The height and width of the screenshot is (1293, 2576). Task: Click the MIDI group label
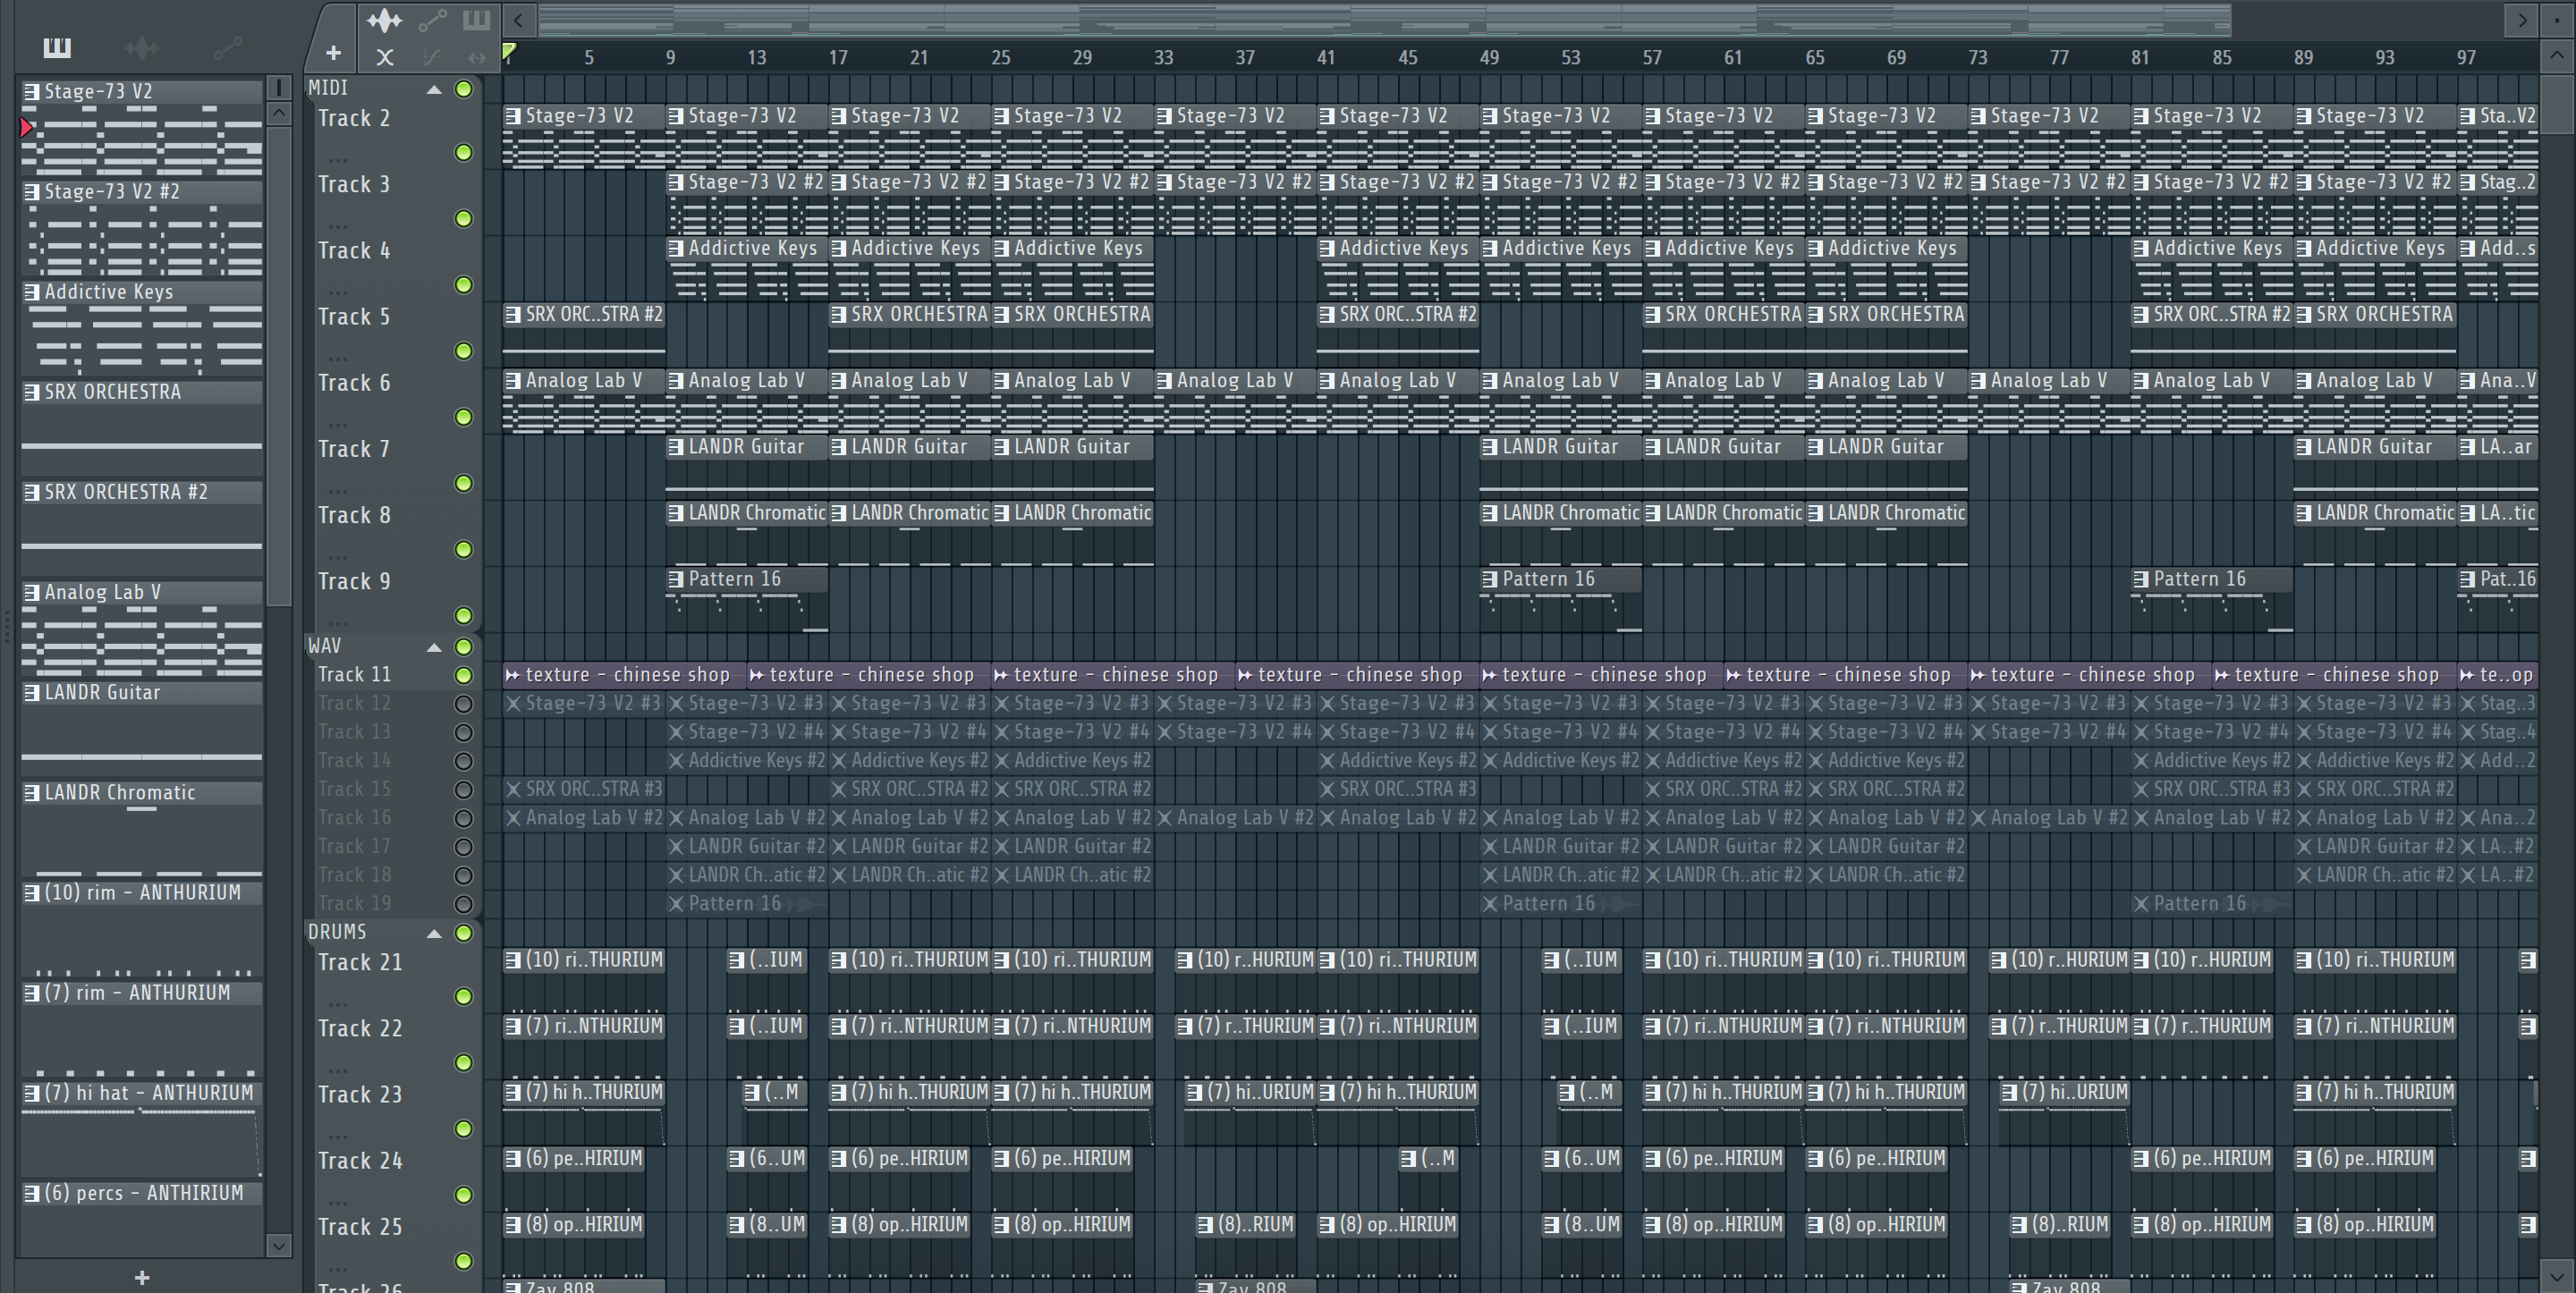(x=328, y=89)
